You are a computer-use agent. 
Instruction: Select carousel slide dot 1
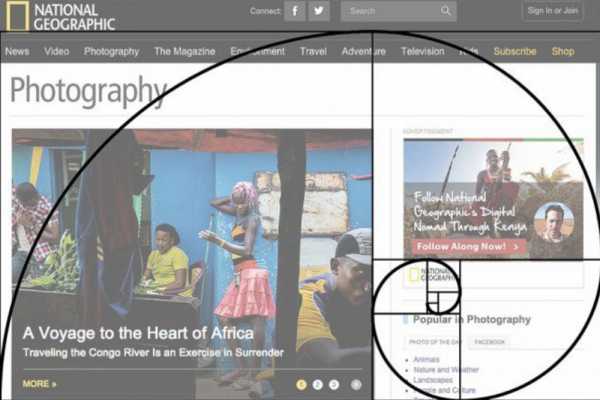(301, 384)
